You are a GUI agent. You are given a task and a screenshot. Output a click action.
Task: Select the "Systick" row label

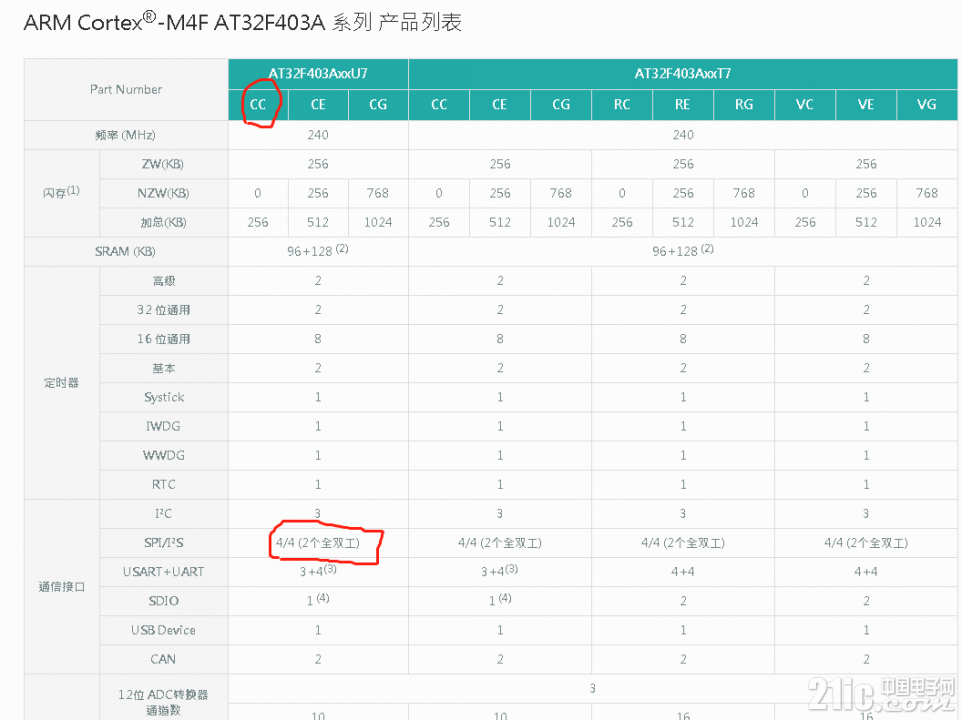coord(164,397)
